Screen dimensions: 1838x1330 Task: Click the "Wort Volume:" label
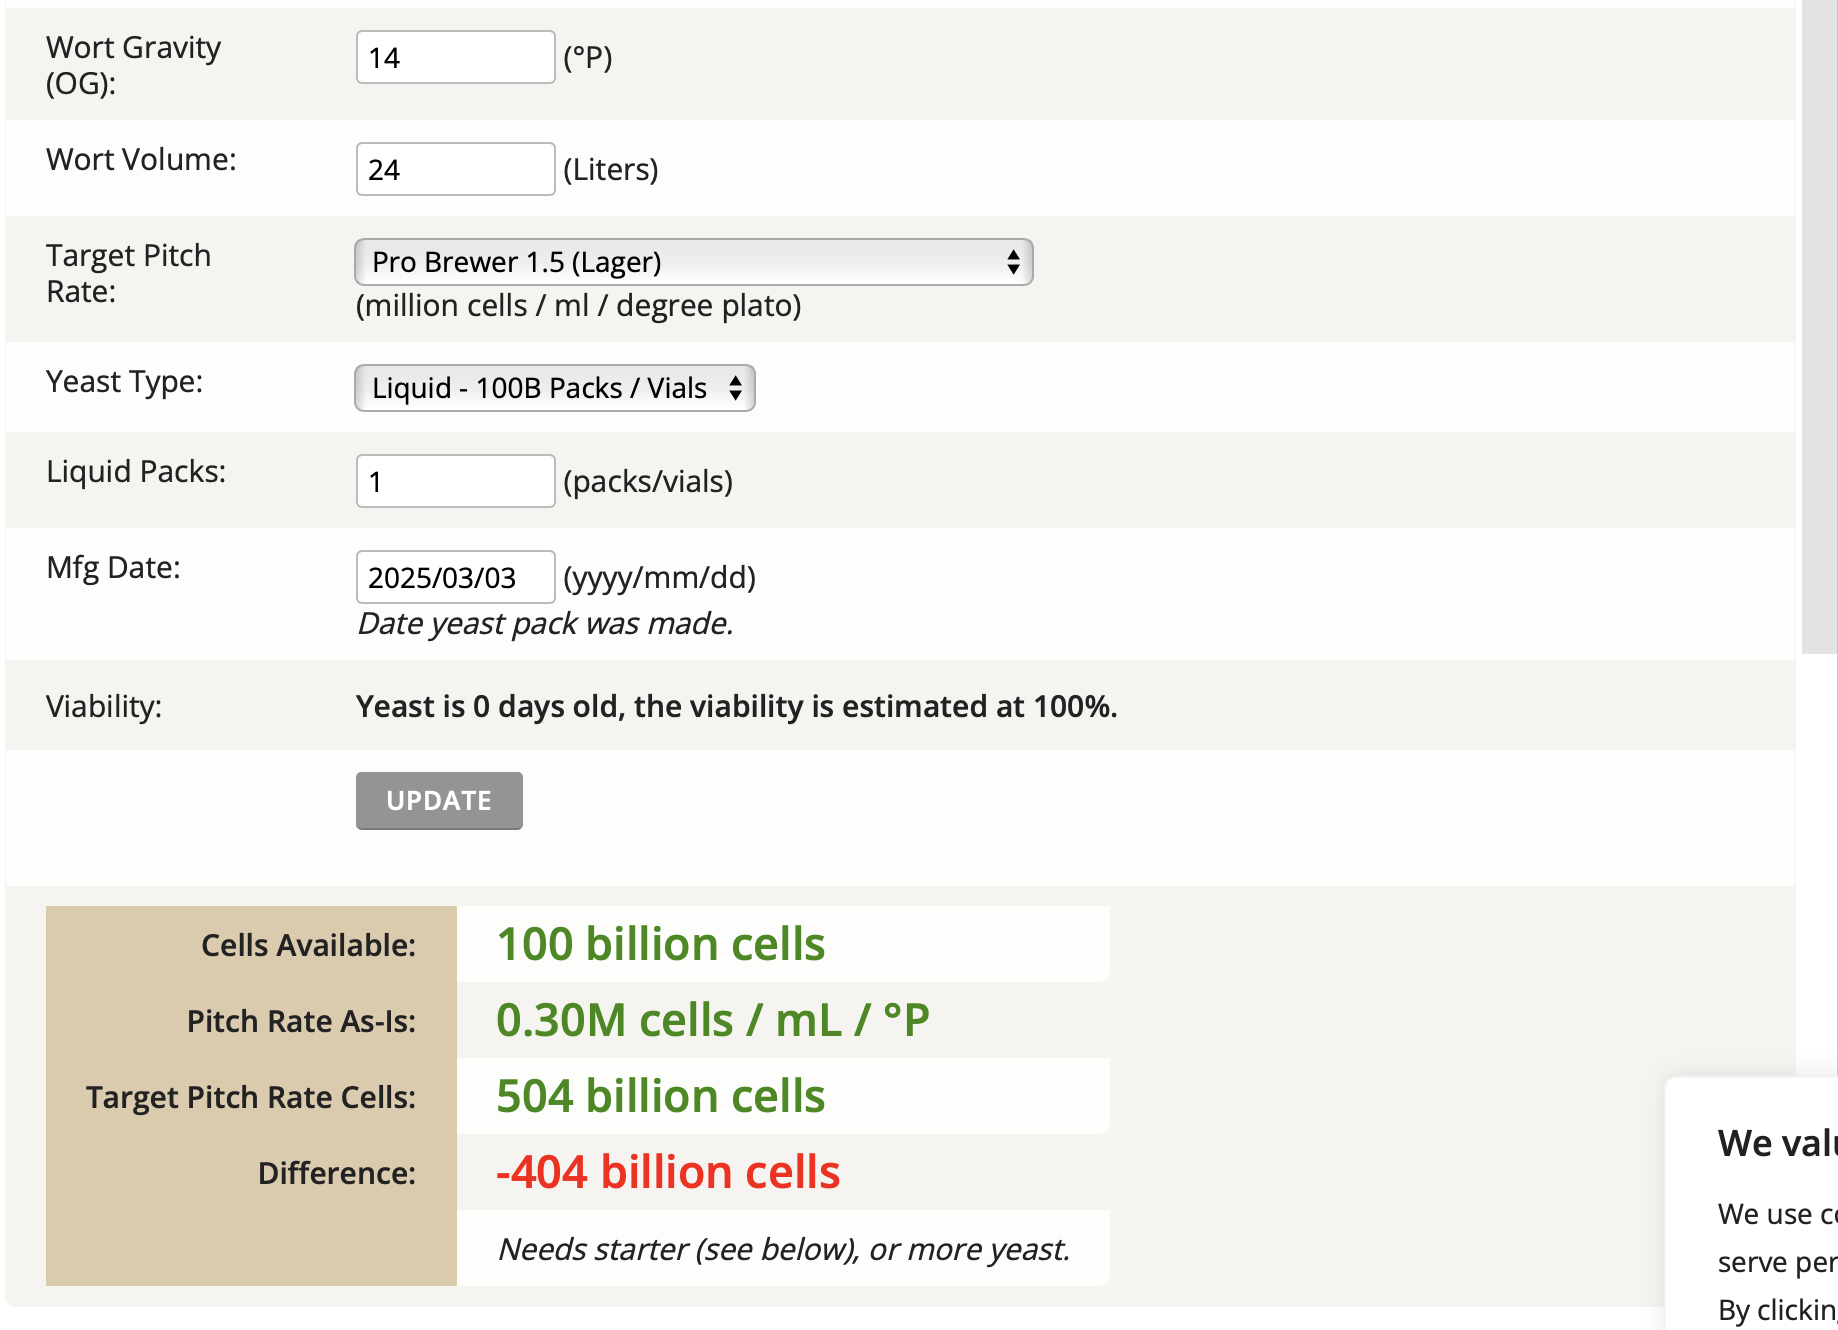pos(141,159)
